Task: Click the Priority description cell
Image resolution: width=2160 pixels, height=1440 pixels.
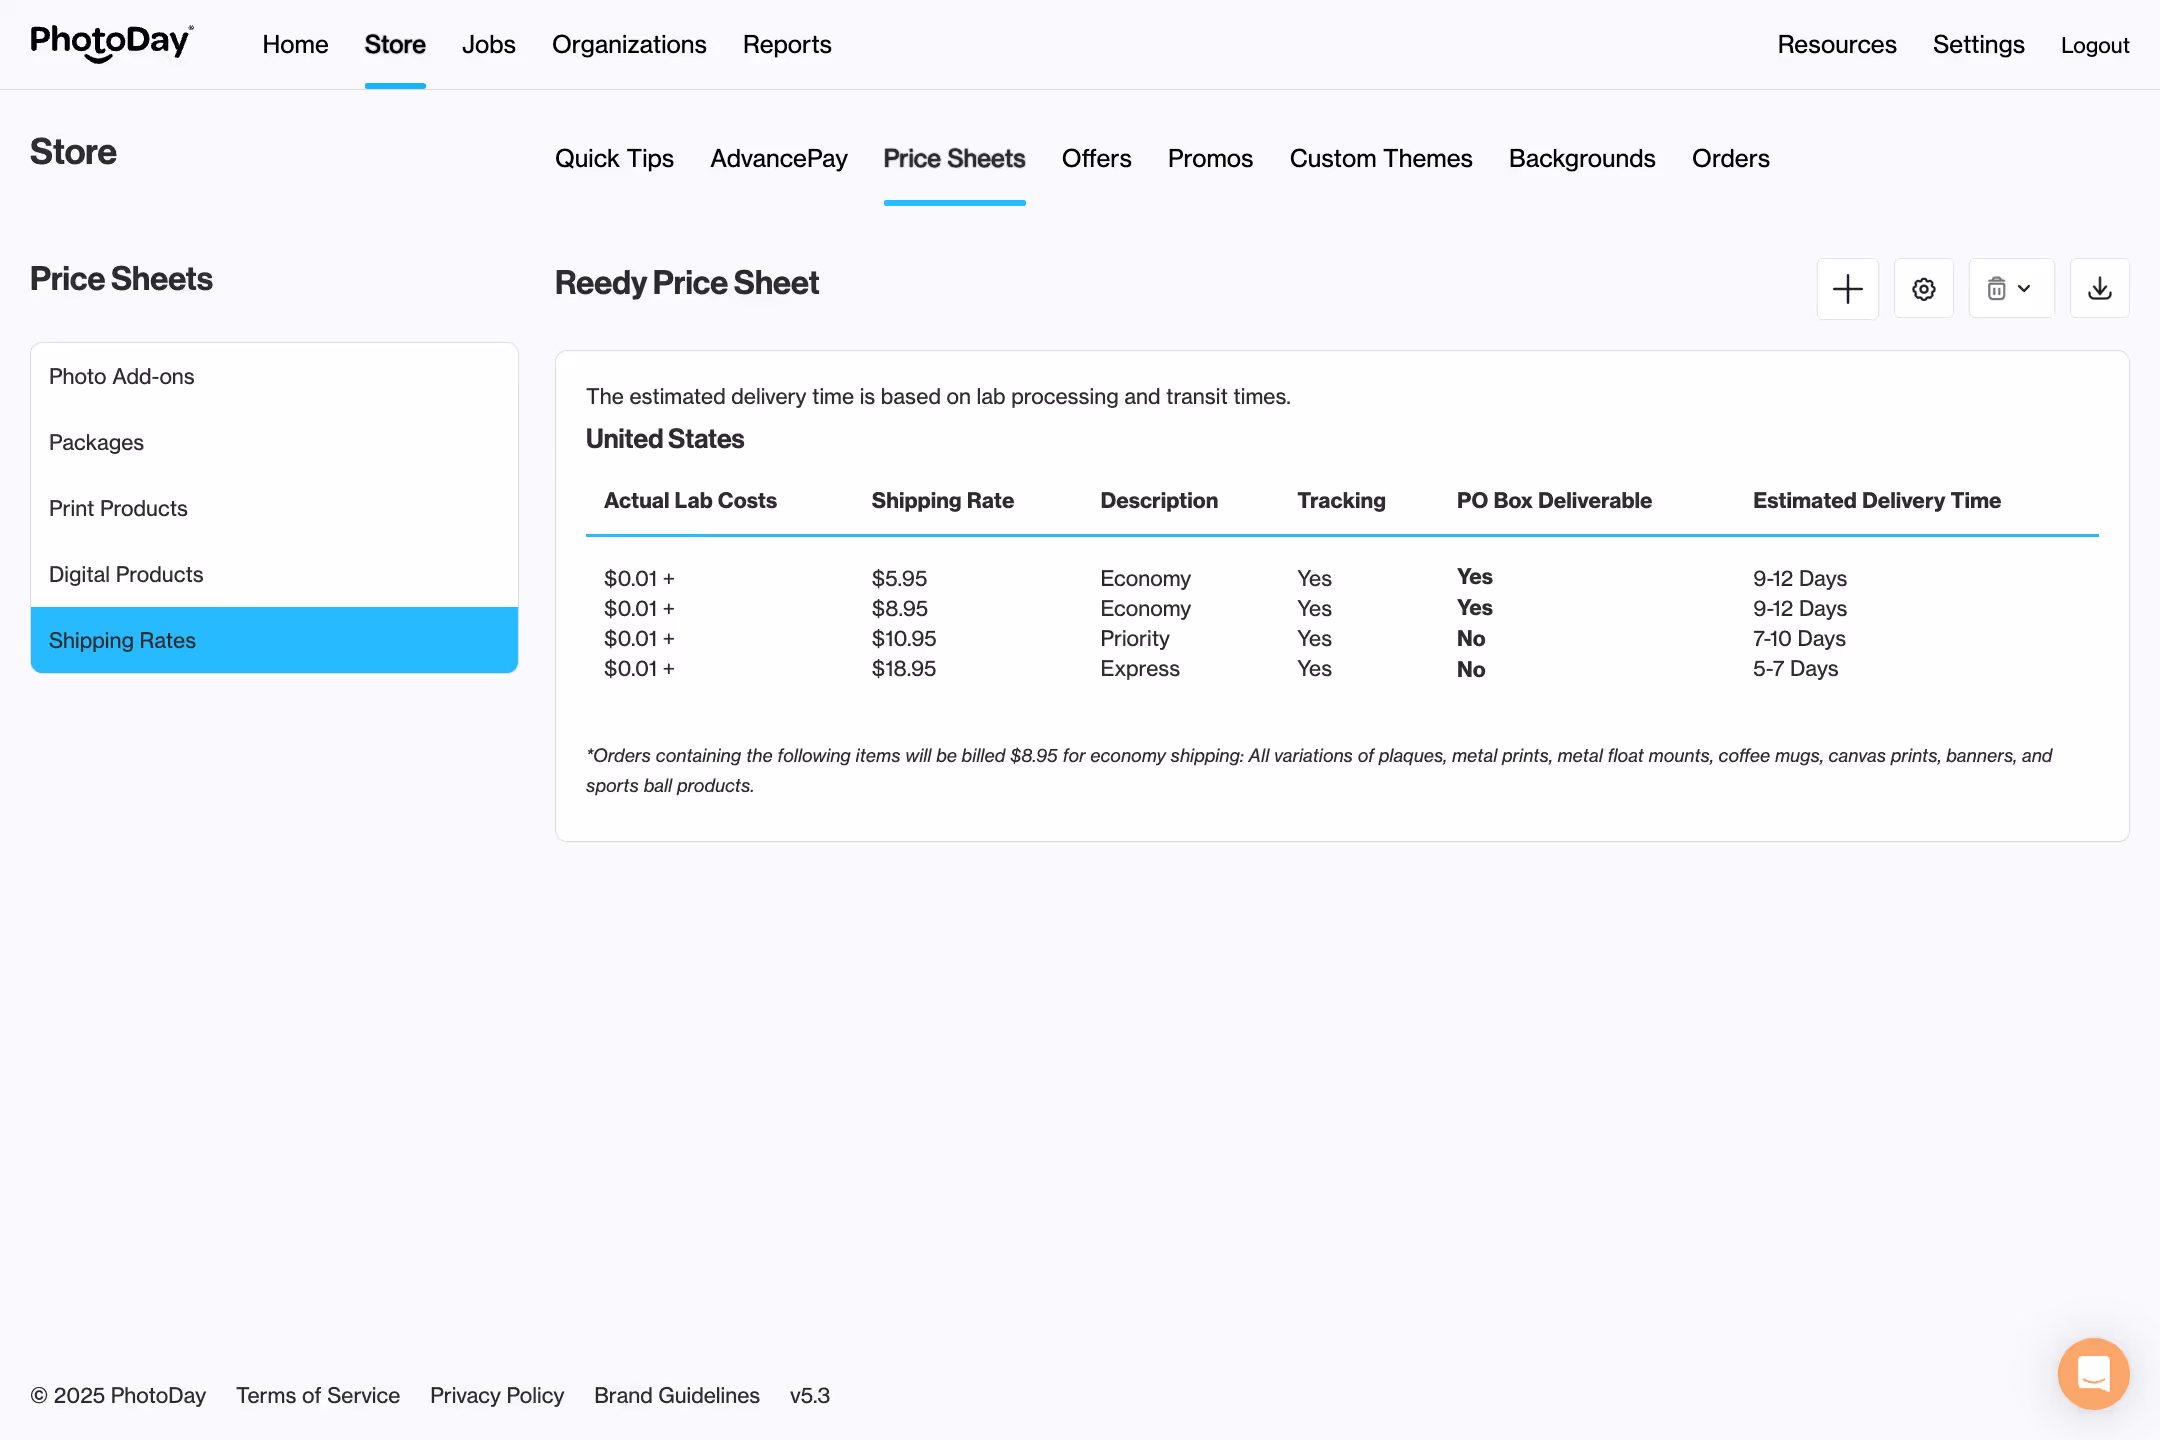Action: (x=1134, y=638)
